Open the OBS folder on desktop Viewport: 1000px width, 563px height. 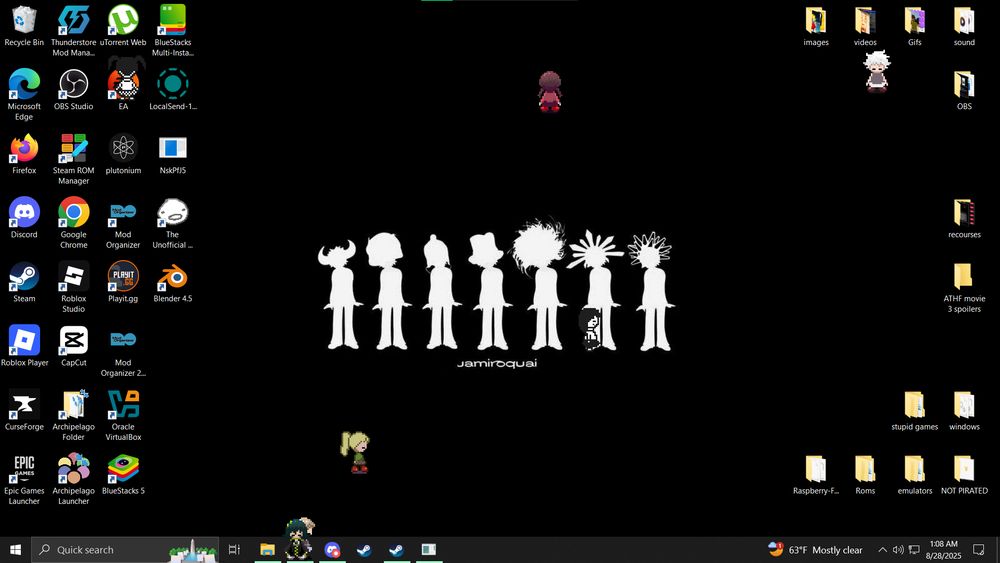point(964,90)
